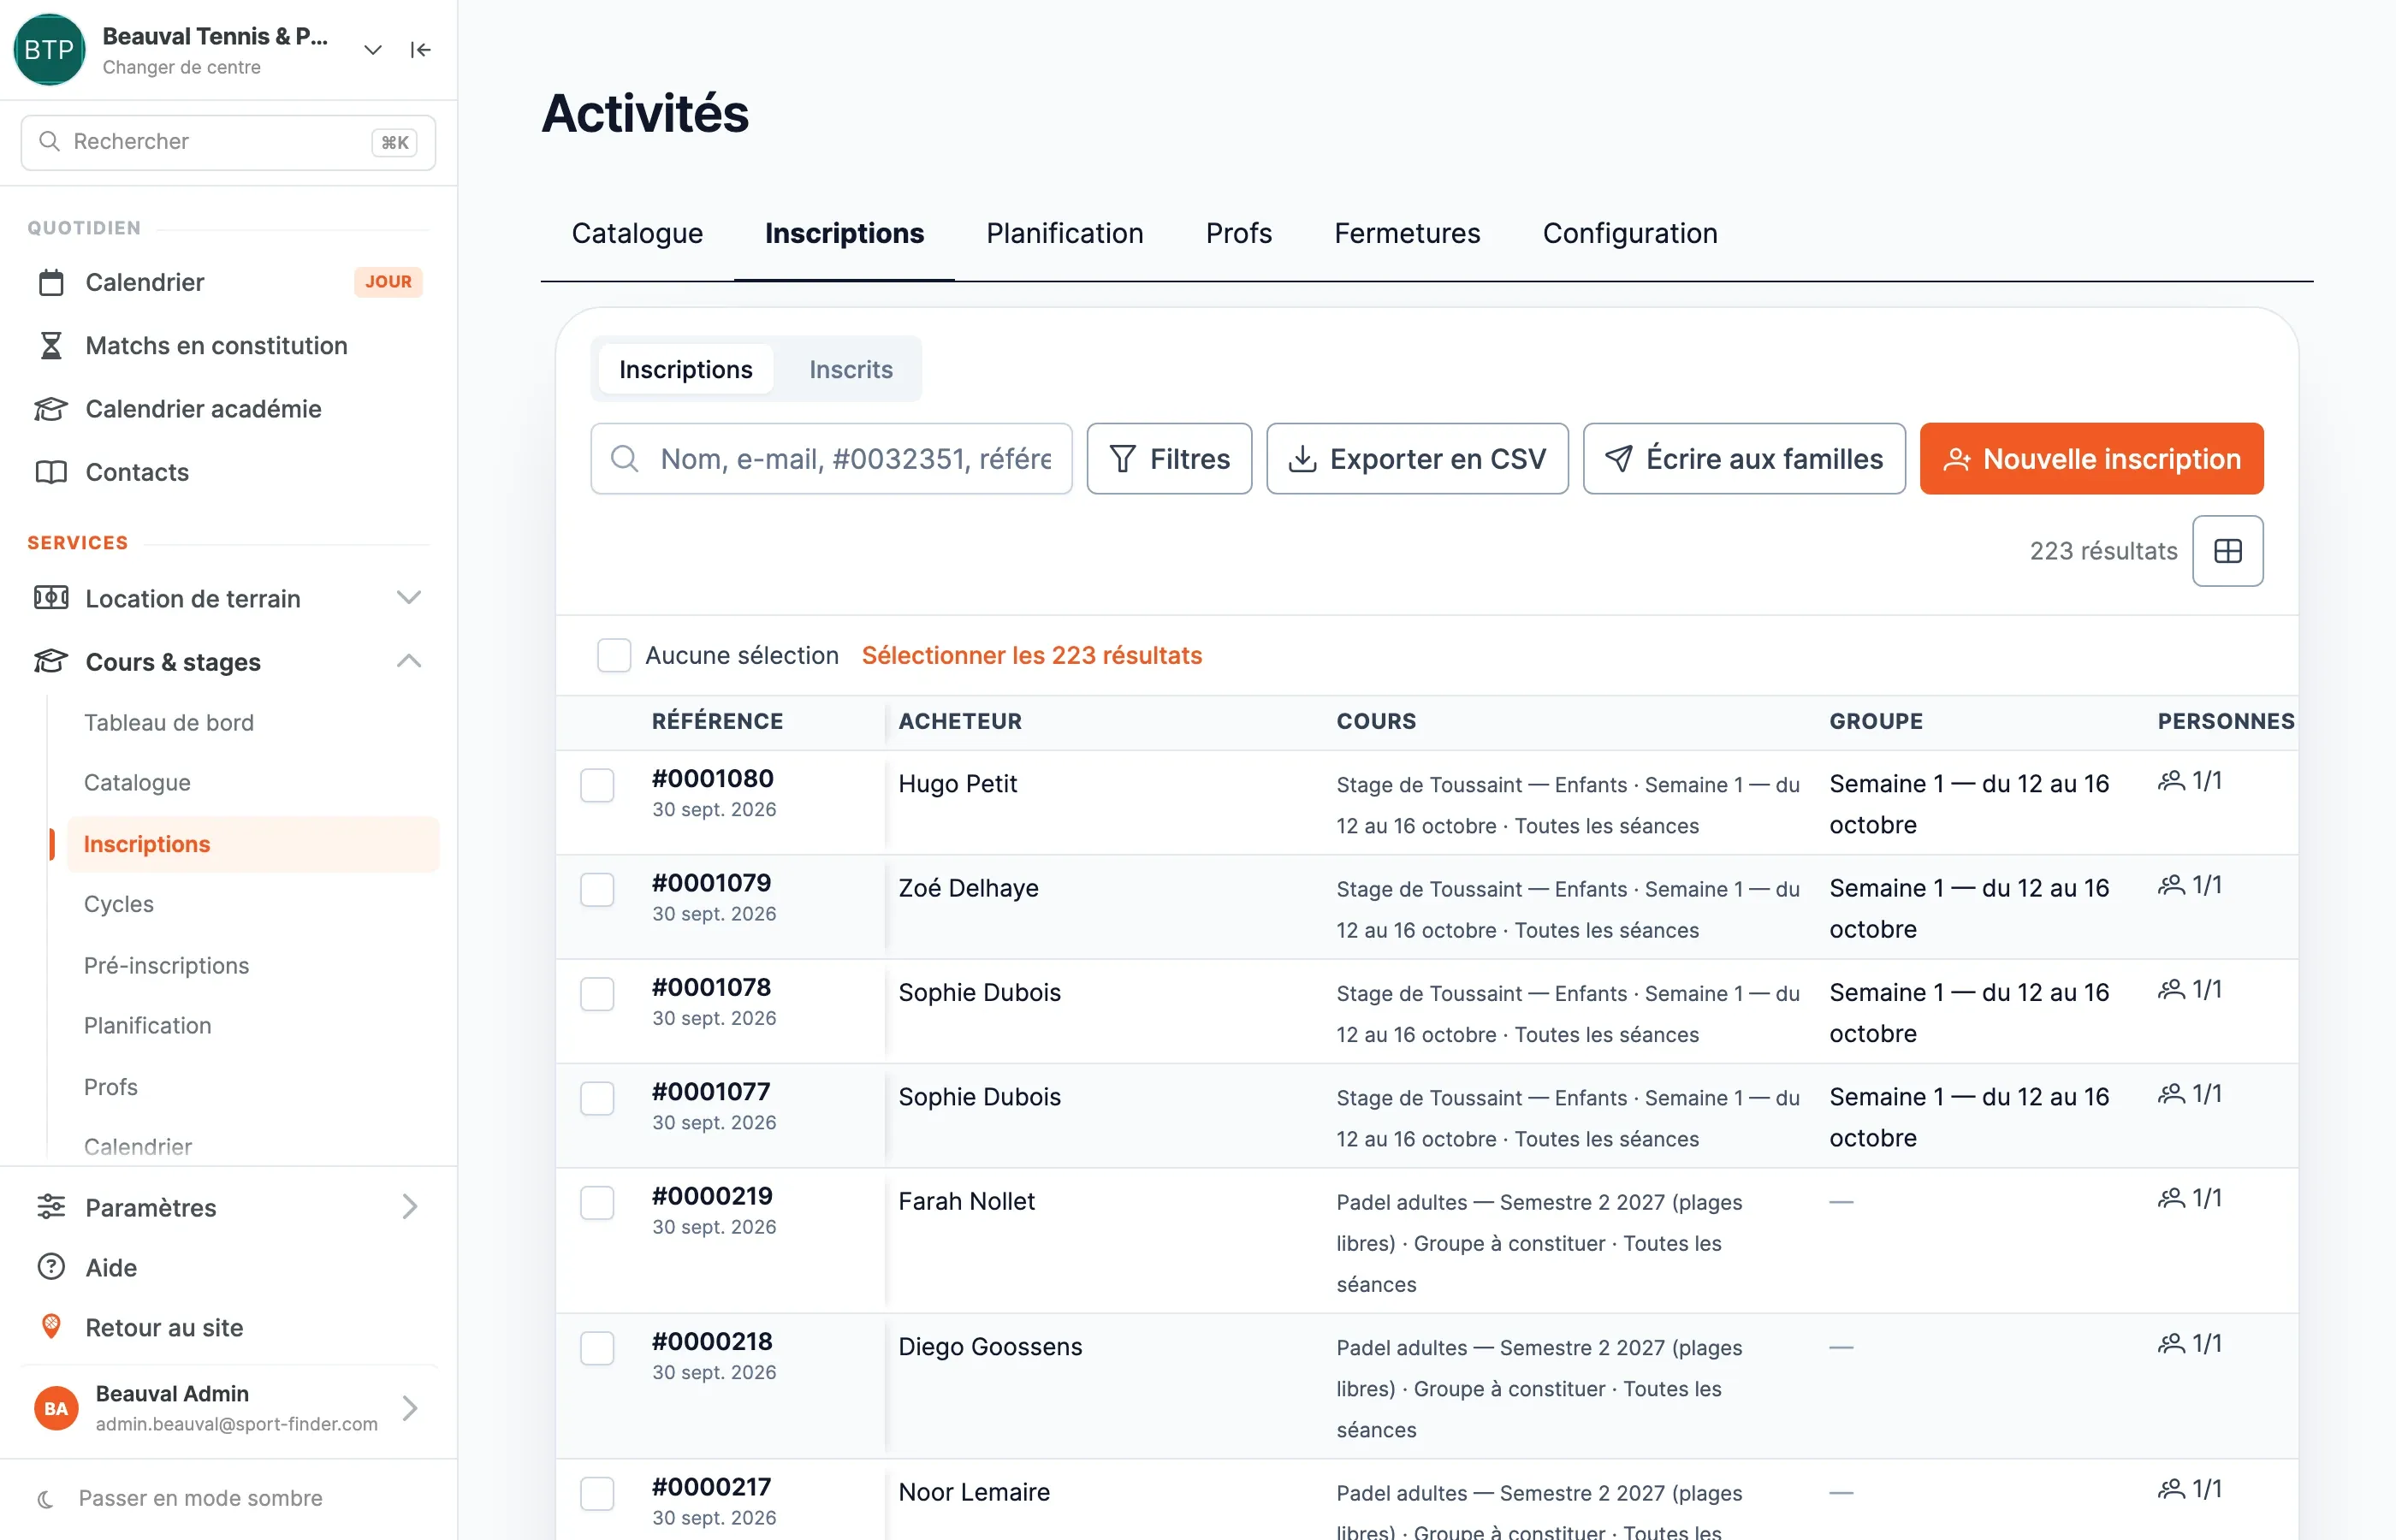Viewport: 2396px width, 1540px height.
Task: Click the magnifier icon in sidebar search
Action: pyautogui.click(x=49, y=141)
